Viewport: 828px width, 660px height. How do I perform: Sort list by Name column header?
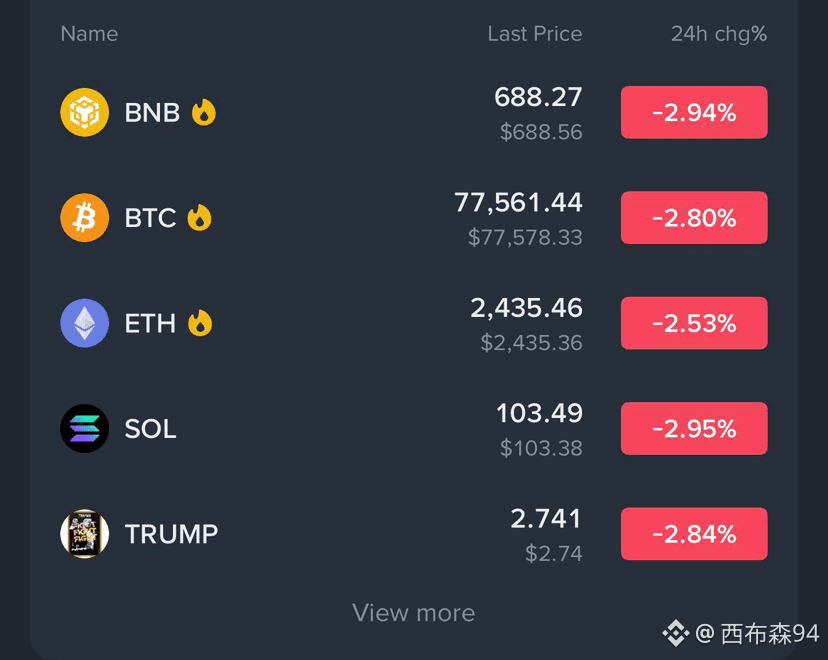click(x=89, y=34)
